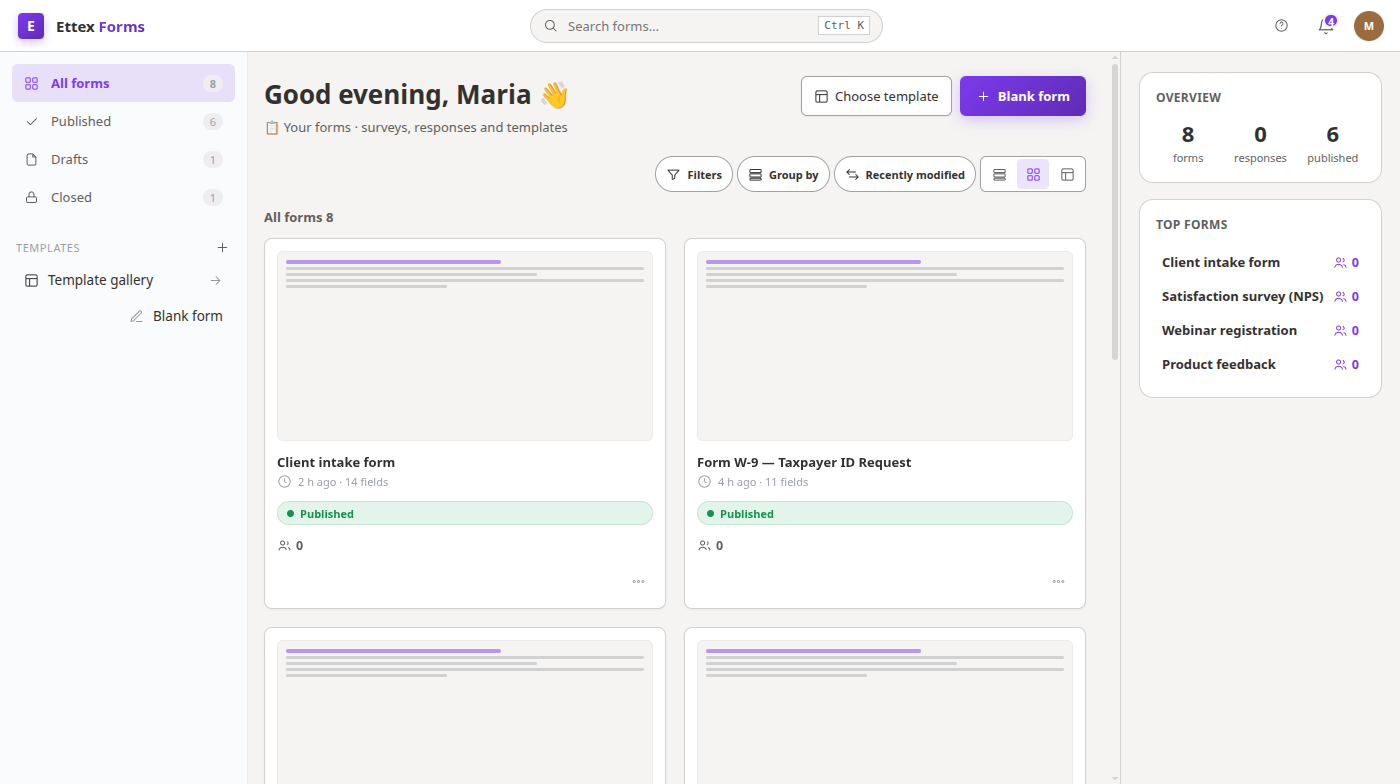Click the Client intake form card title
The image size is (1400, 784).
point(336,462)
